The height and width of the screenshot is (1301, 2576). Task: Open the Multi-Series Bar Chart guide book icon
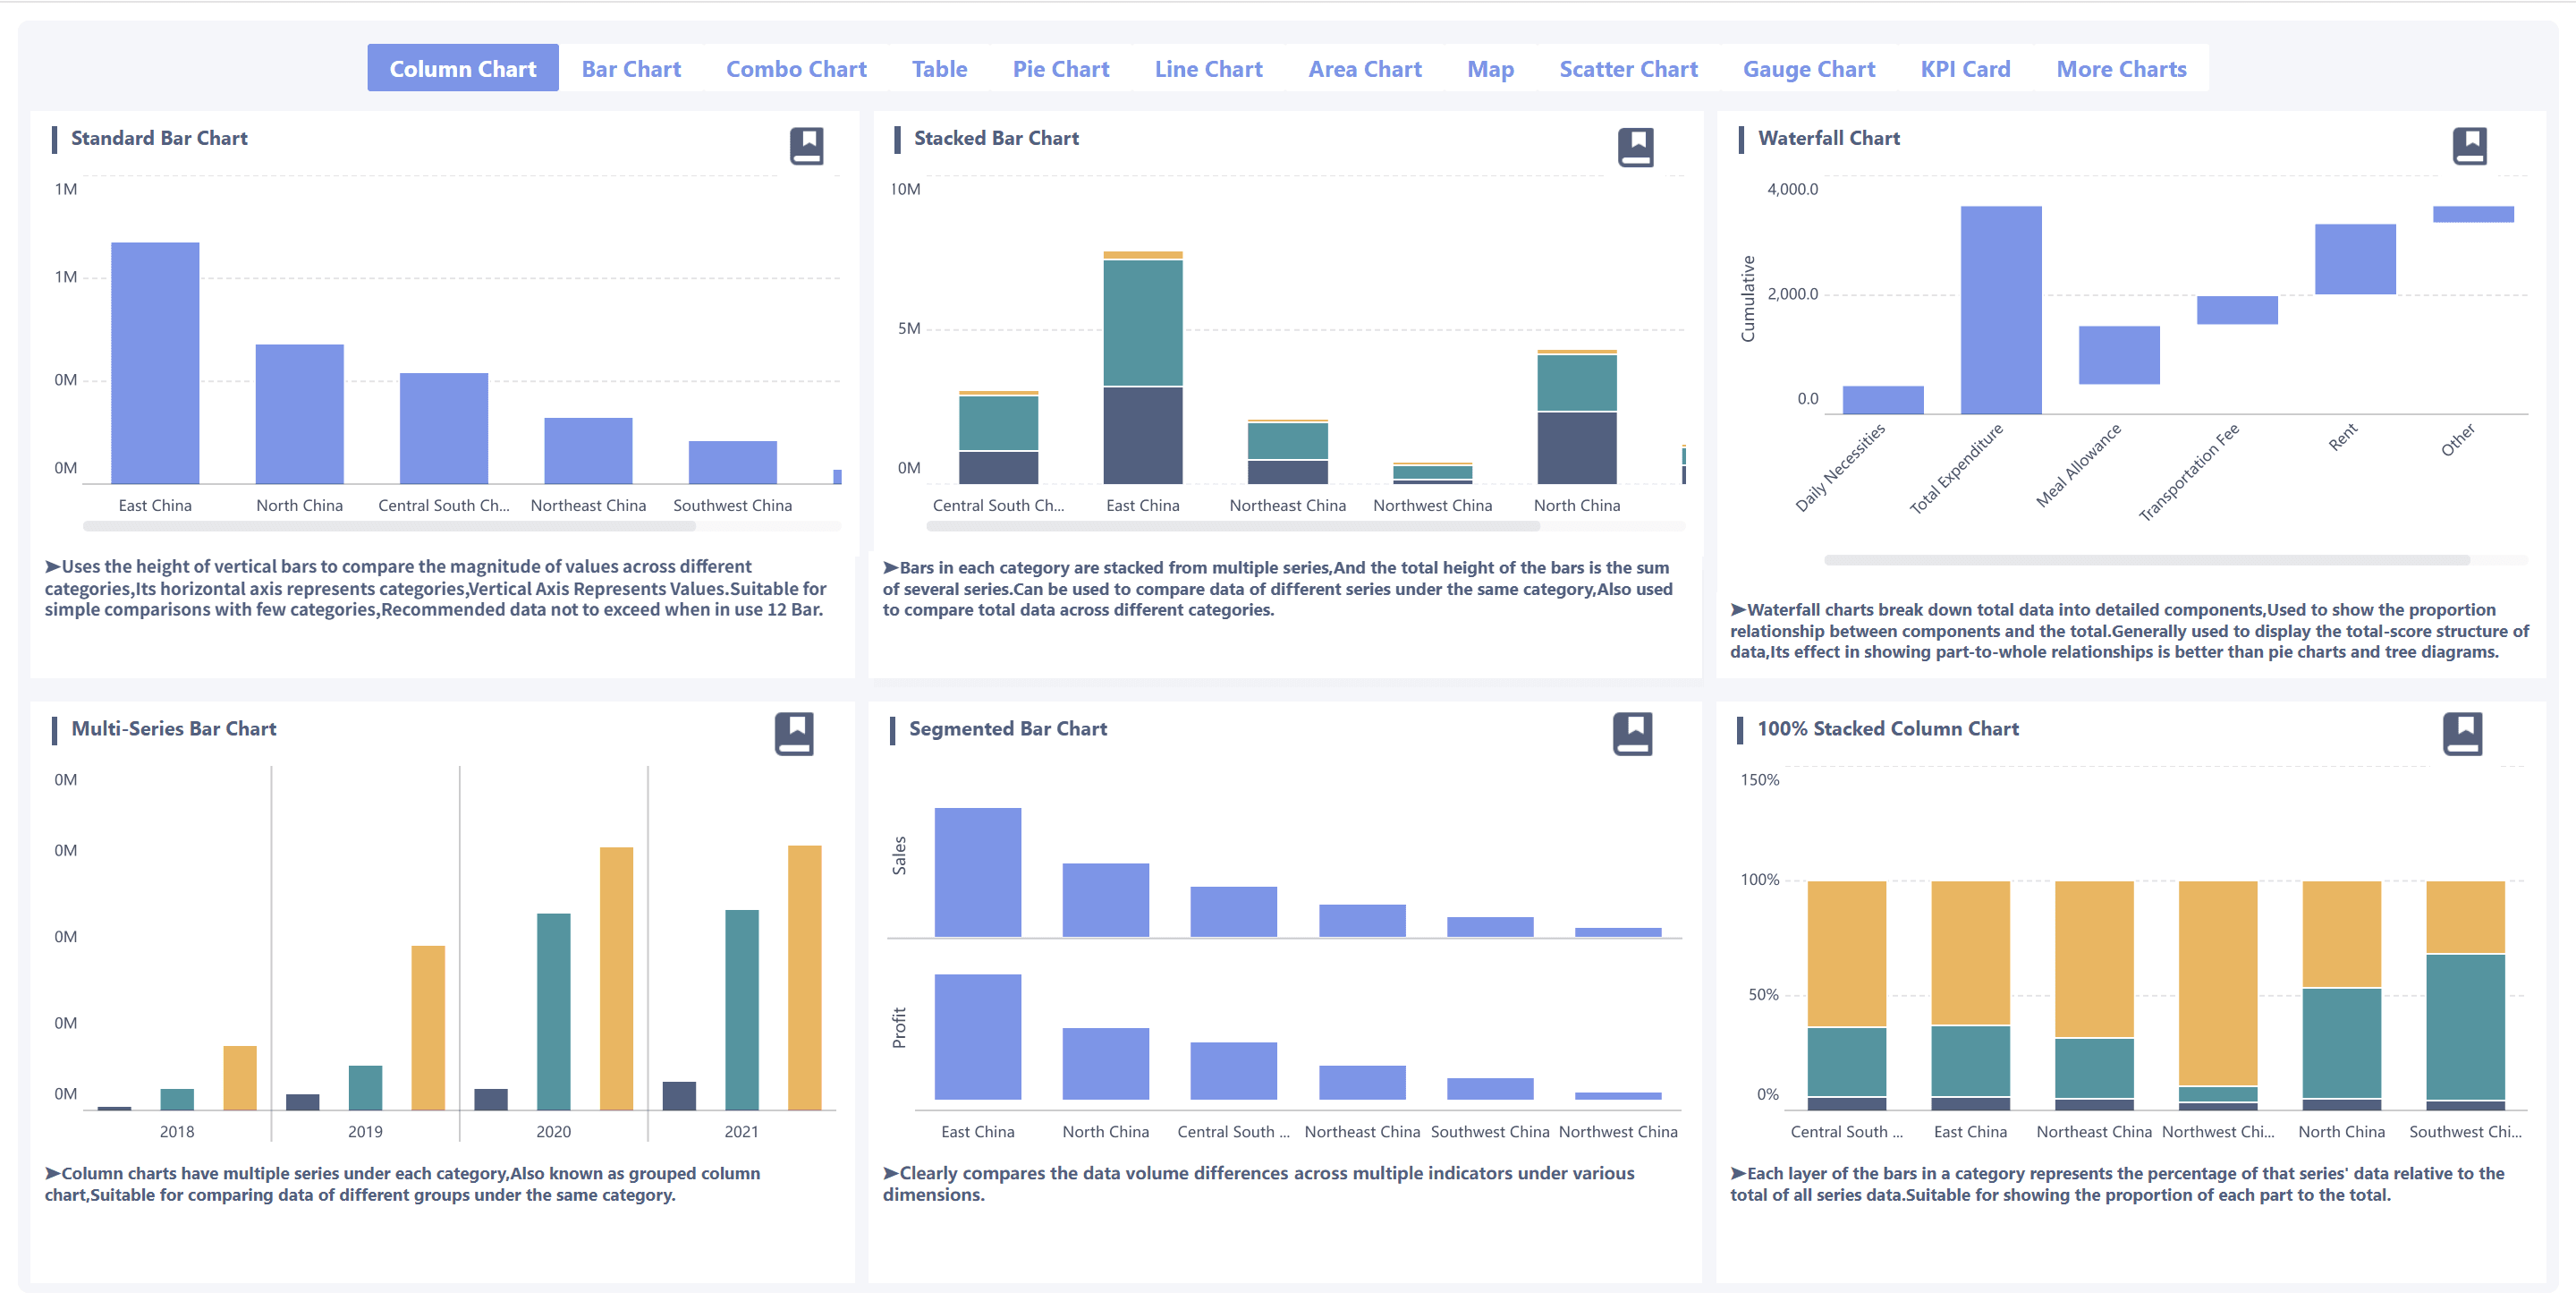tap(794, 734)
